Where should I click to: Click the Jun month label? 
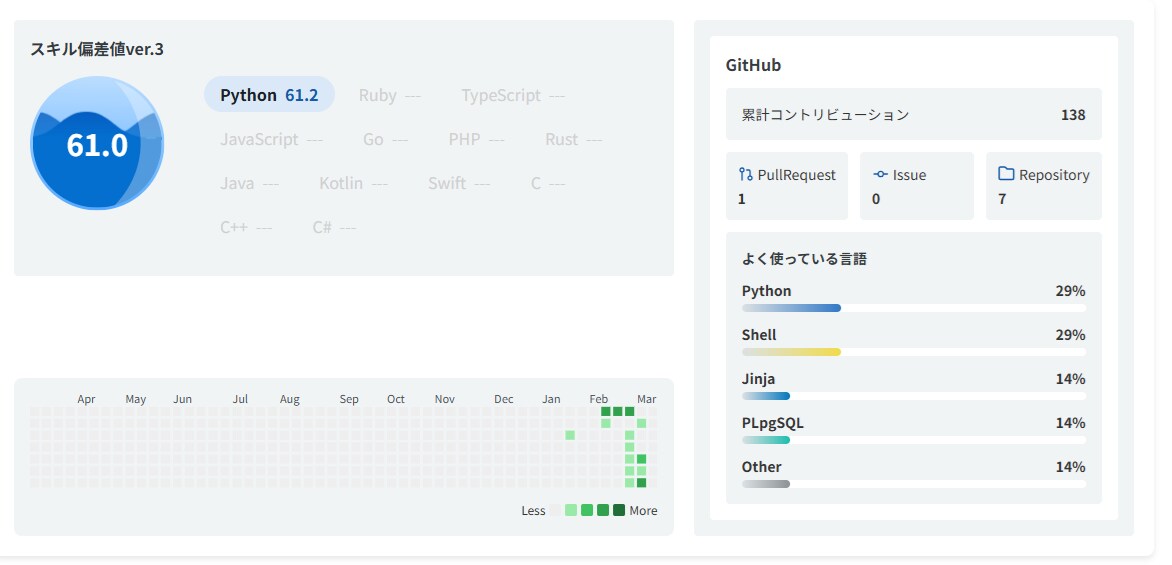coord(182,399)
